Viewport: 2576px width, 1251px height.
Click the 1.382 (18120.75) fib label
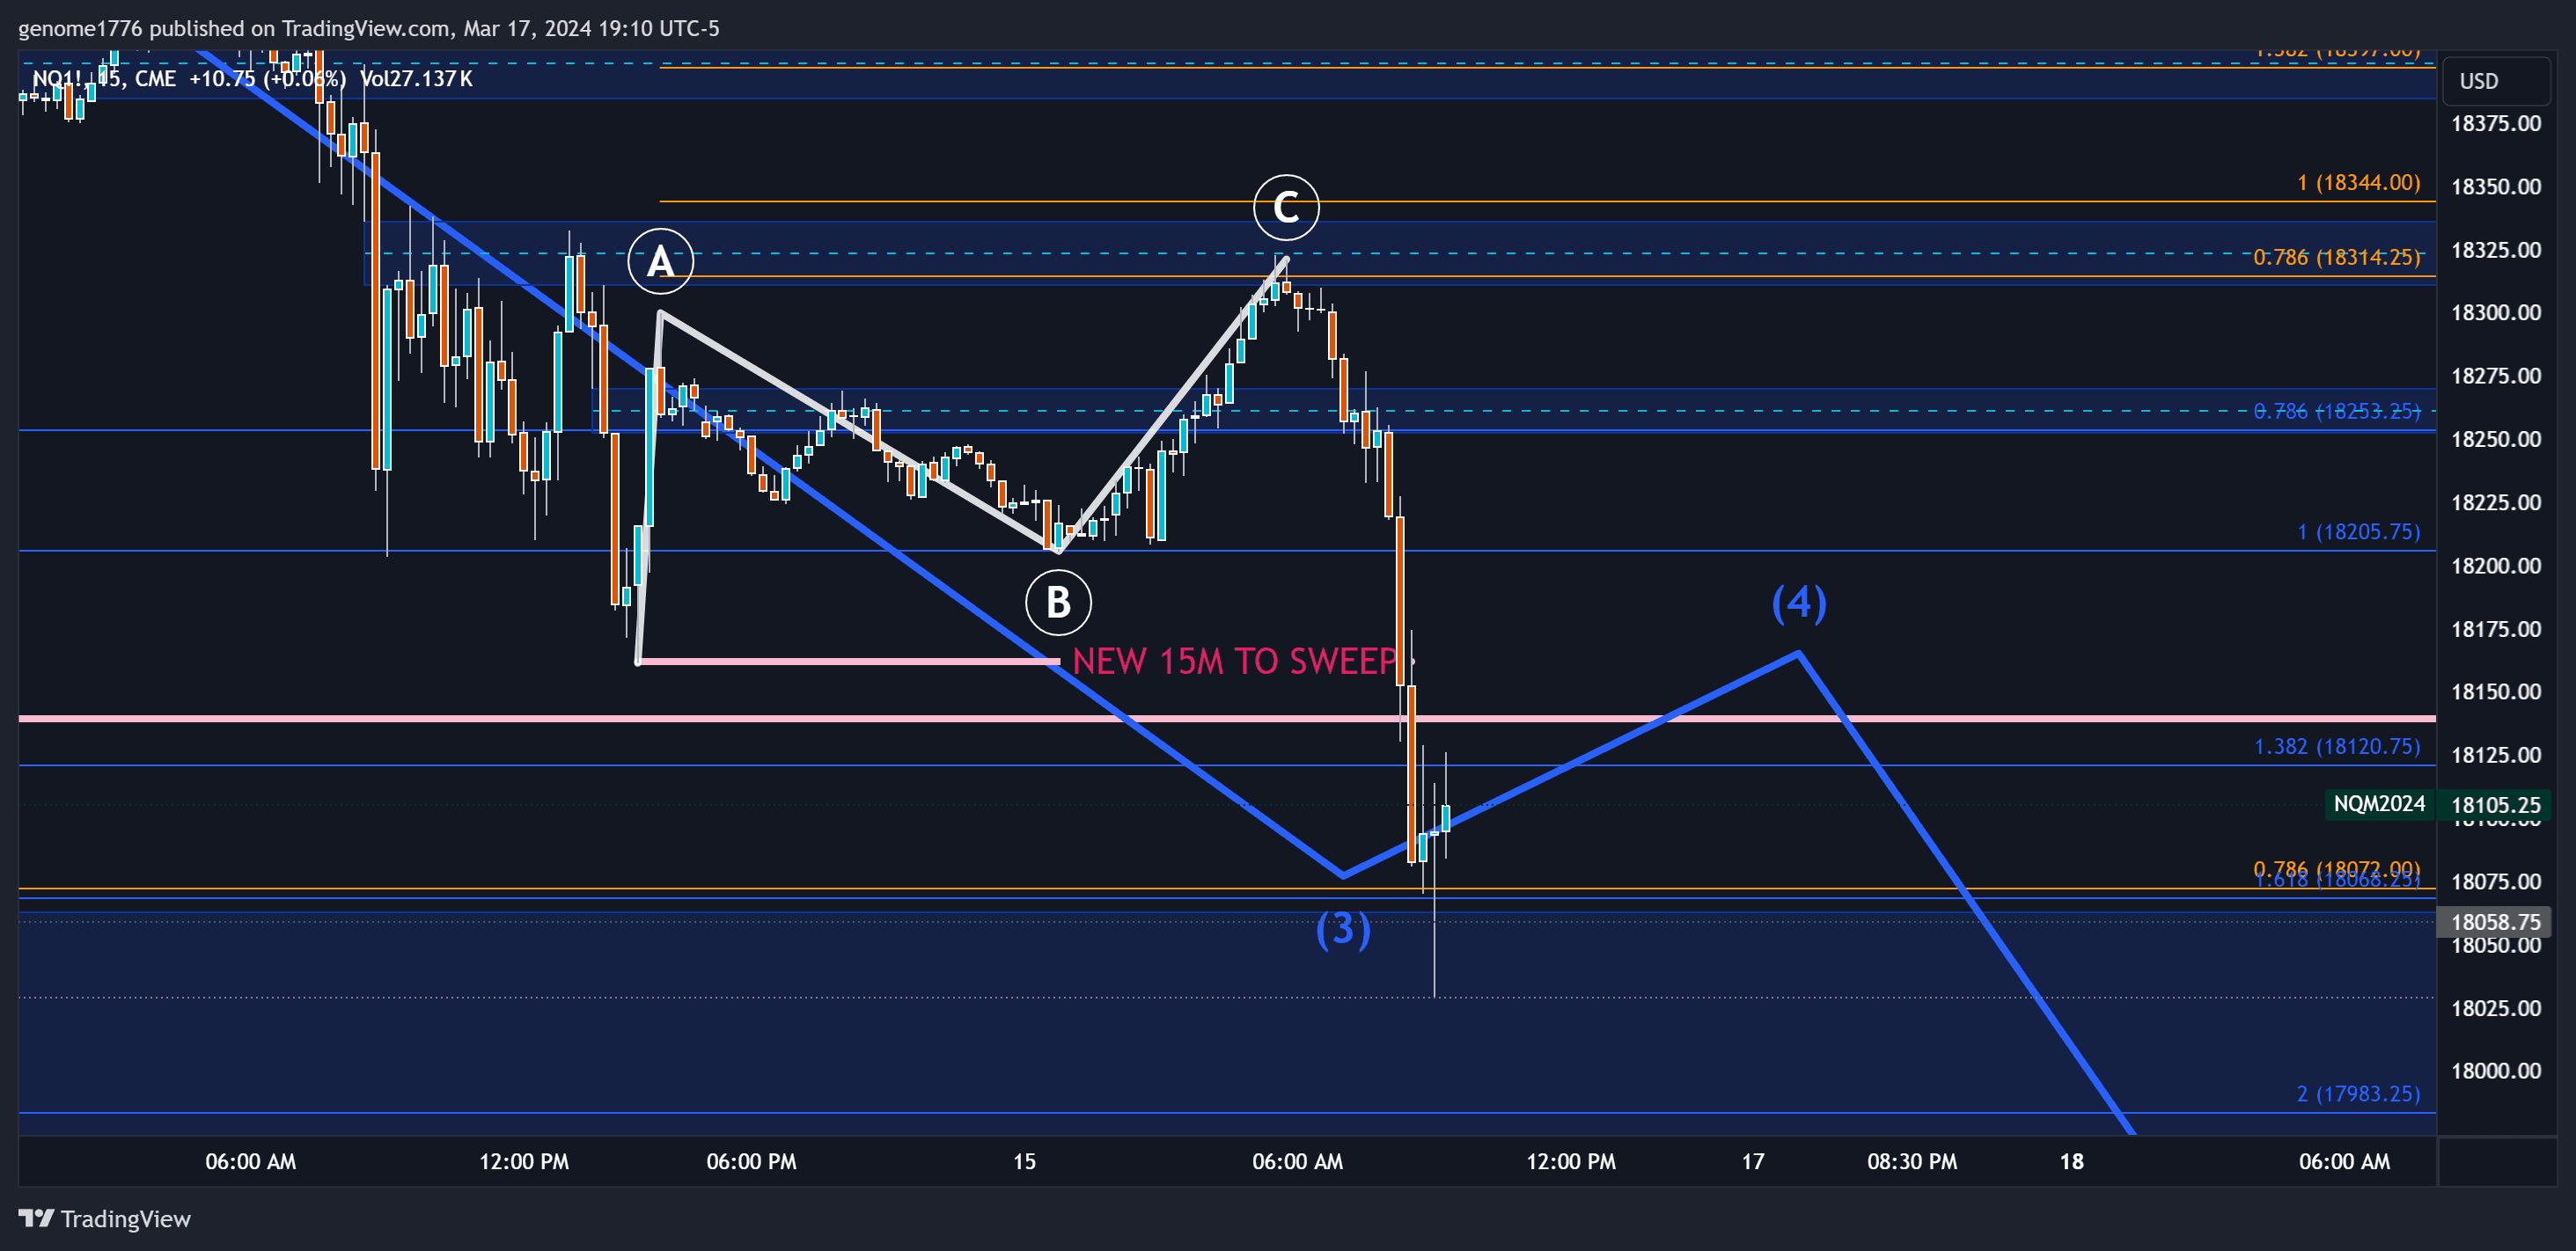pos(2336,746)
